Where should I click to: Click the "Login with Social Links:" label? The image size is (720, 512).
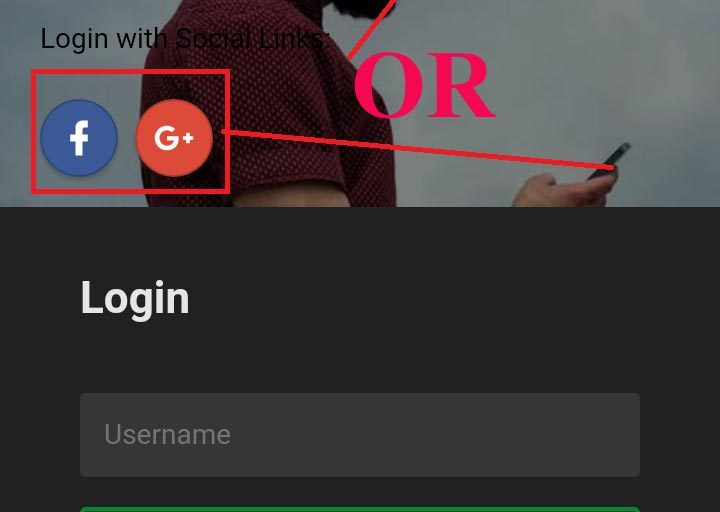185,38
